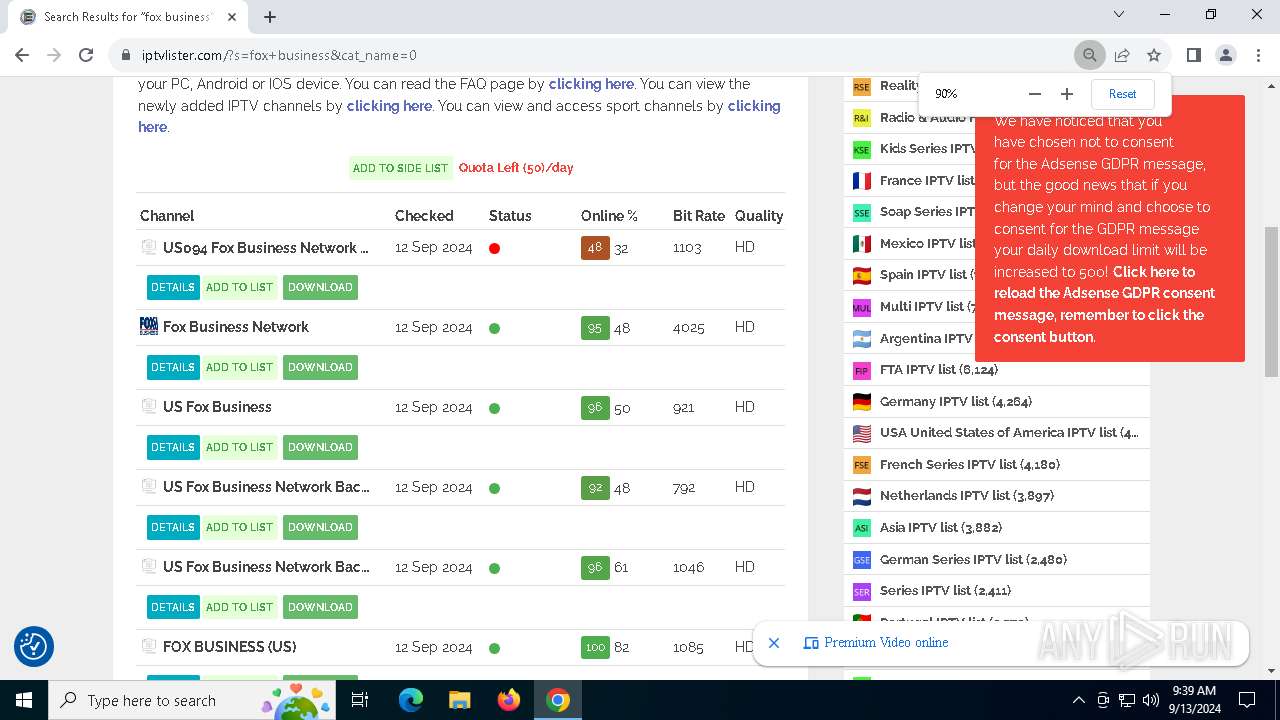The height and width of the screenshot is (720, 1280).
Task: Download the Fox Business Network channel
Action: [320, 367]
